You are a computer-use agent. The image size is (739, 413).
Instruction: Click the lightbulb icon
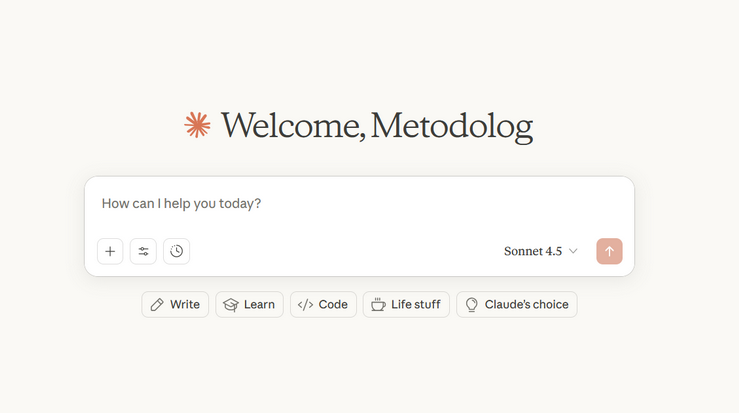pyautogui.click(x=471, y=305)
